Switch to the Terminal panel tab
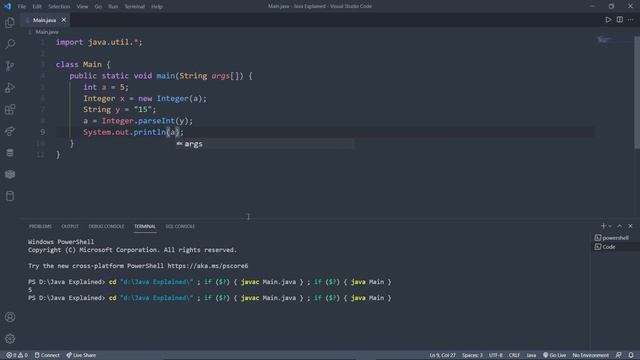Screen dimensions: 640x360 145,226
